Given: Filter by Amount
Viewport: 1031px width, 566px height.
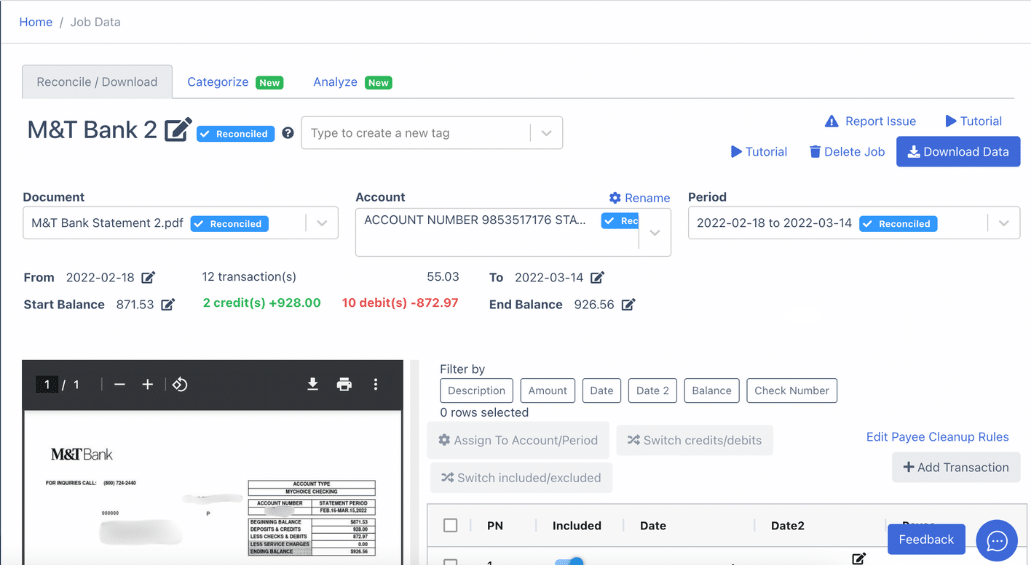Looking at the screenshot, I should pyautogui.click(x=548, y=390).
